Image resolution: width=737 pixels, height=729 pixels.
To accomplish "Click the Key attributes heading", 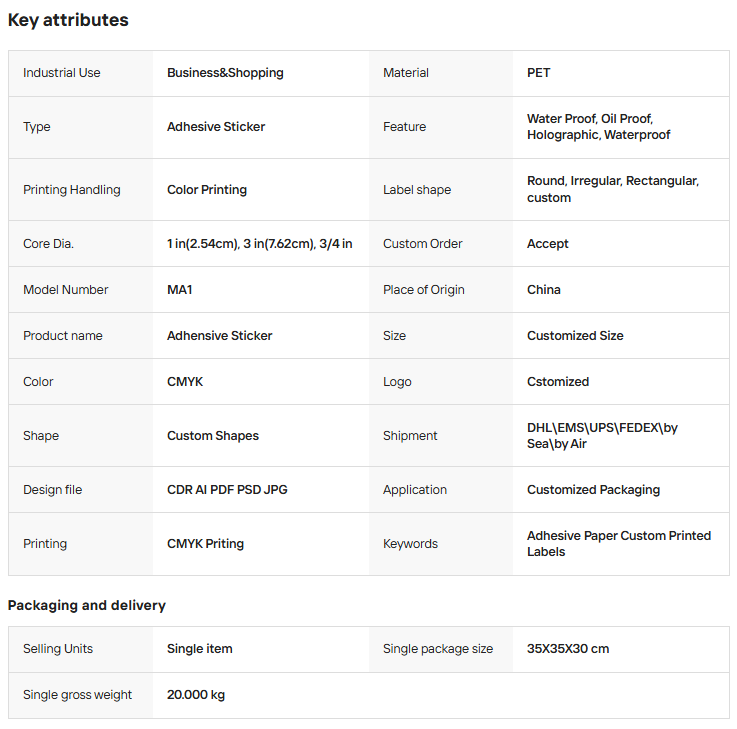I will pyautogui.click(x=68, y=20).
